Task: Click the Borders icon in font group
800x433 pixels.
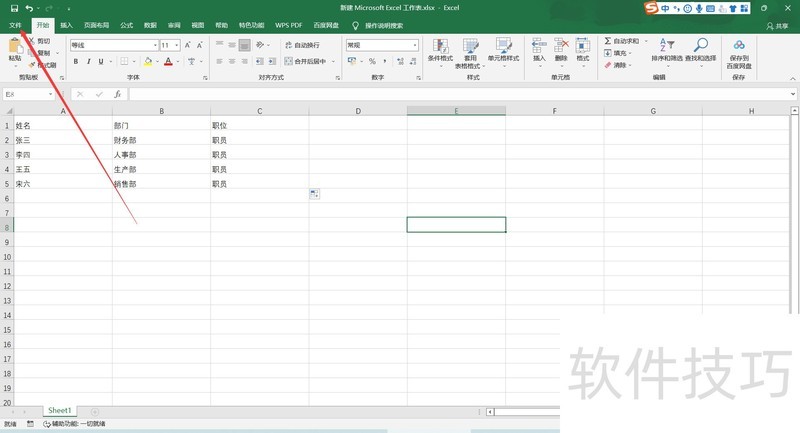Action: 124,61
